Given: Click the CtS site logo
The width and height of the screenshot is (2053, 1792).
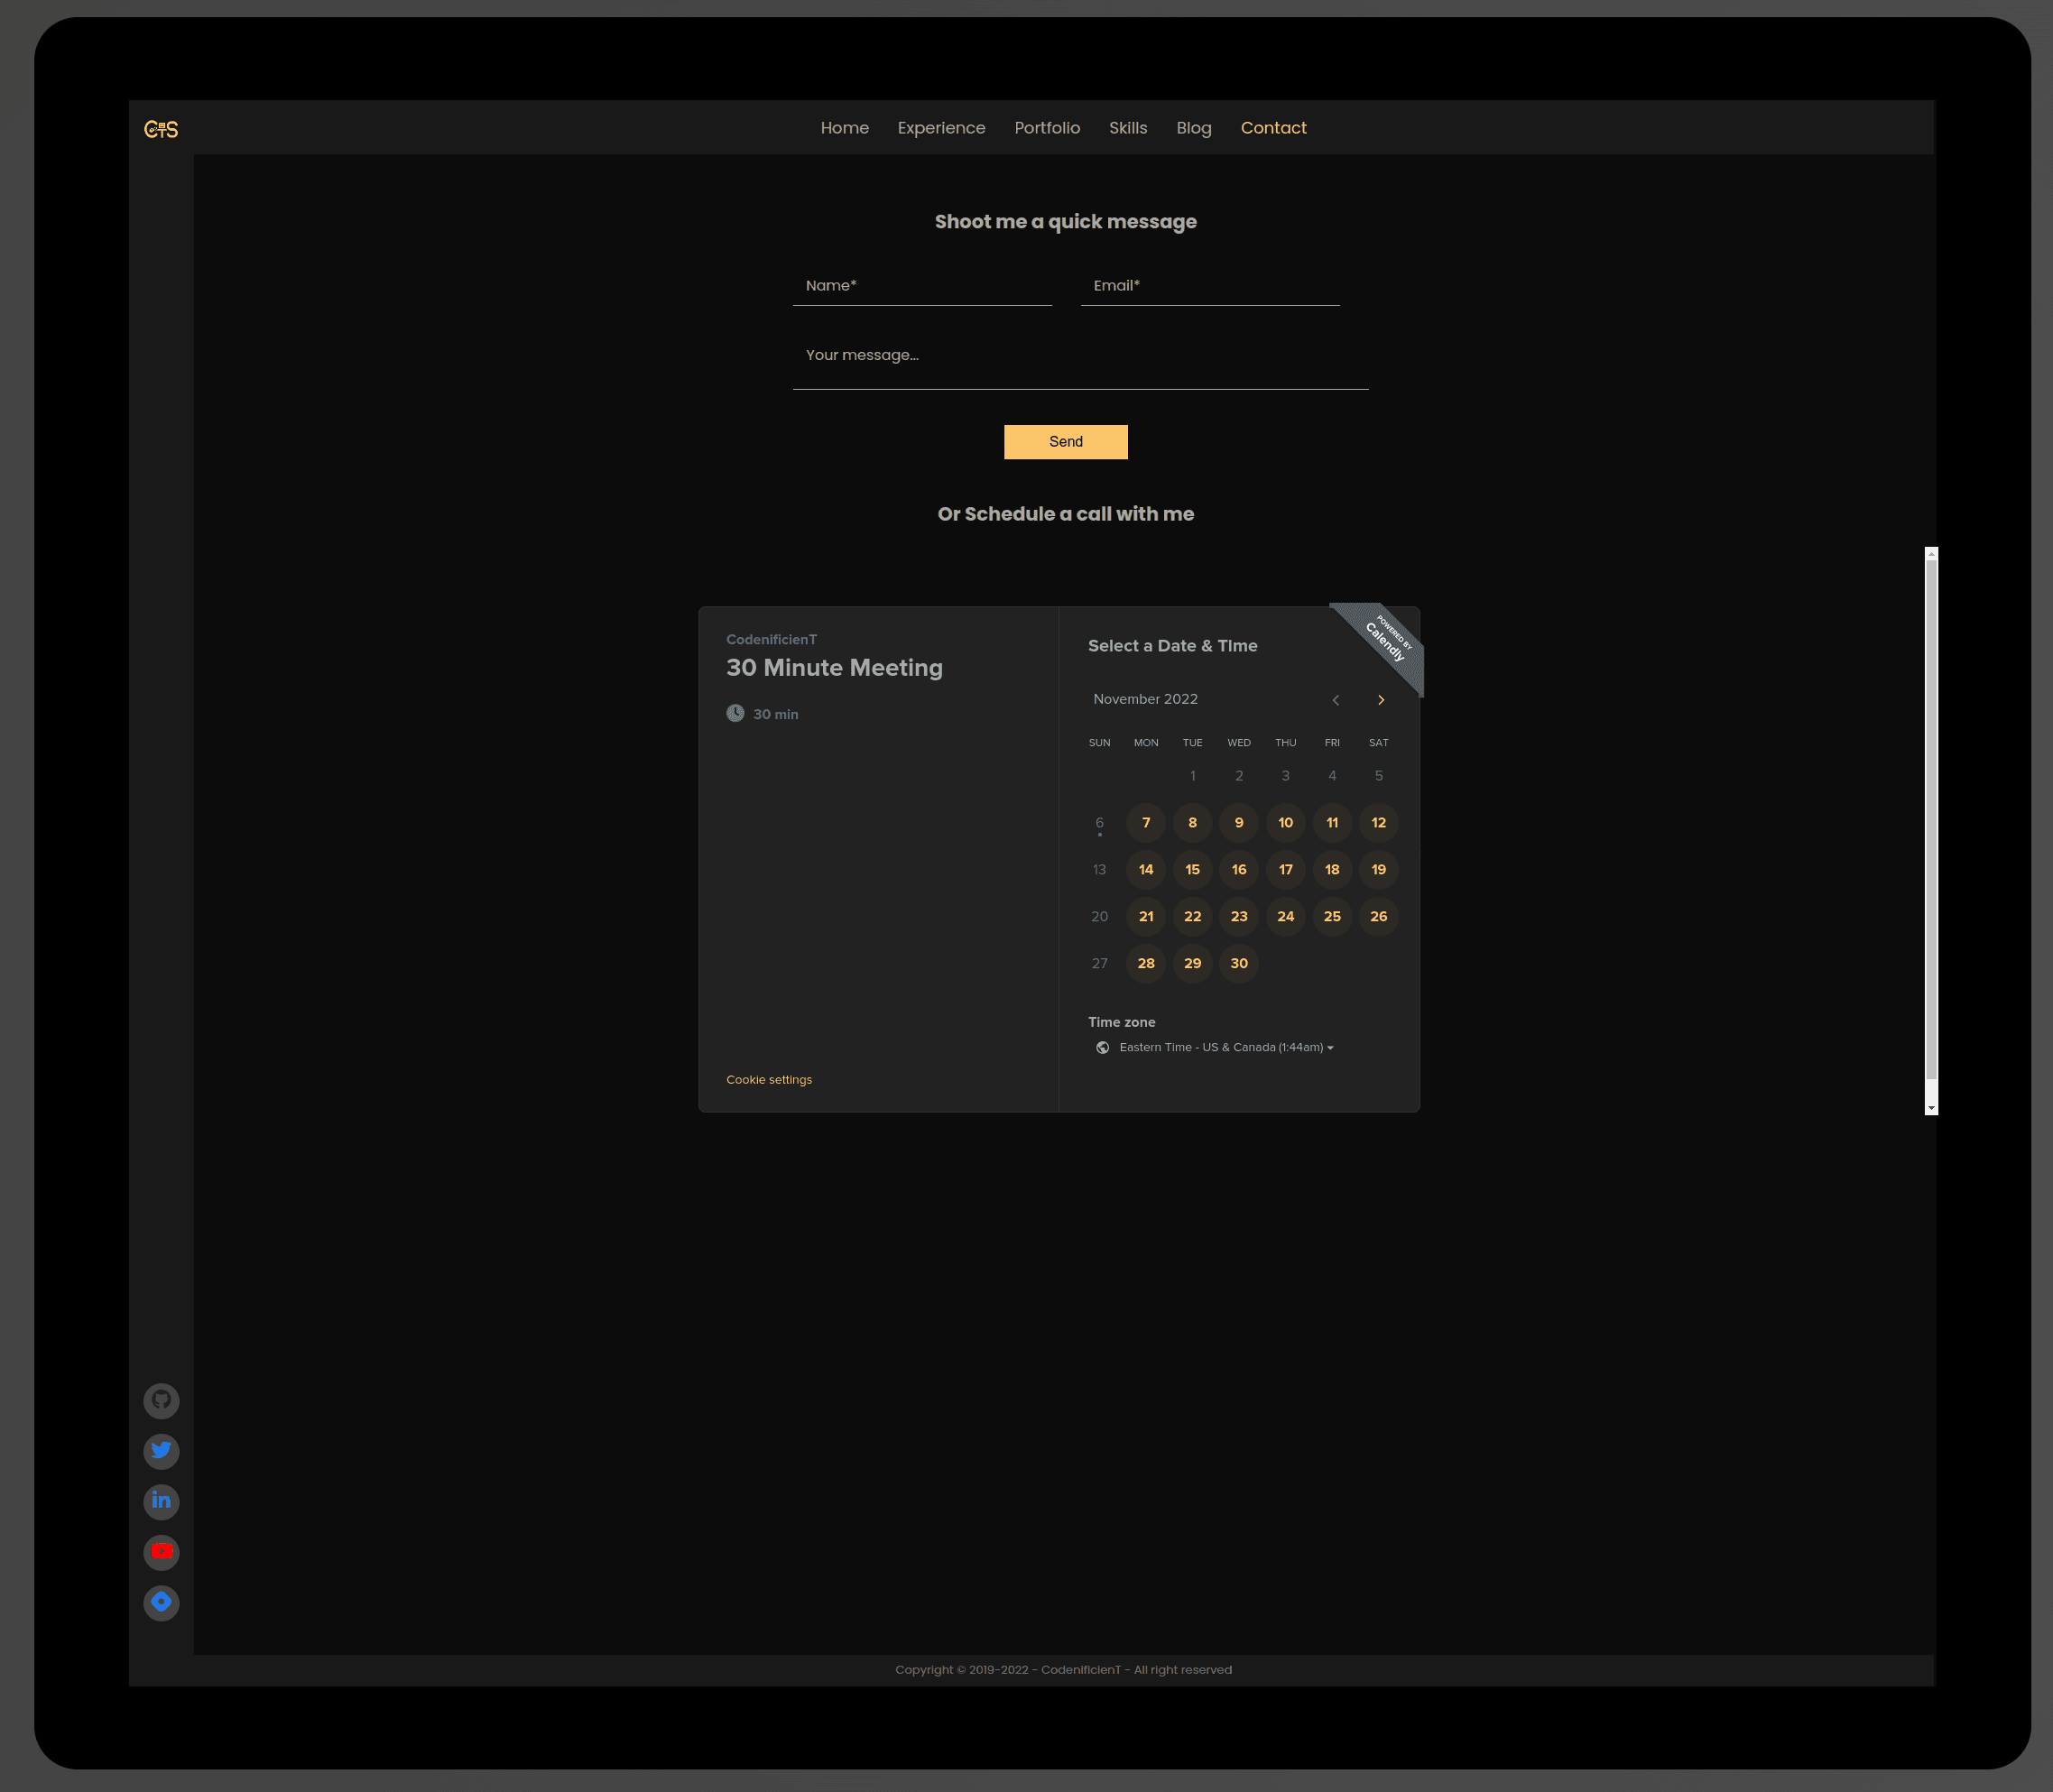Looking at the screenshot, I should tap(161, 128).
